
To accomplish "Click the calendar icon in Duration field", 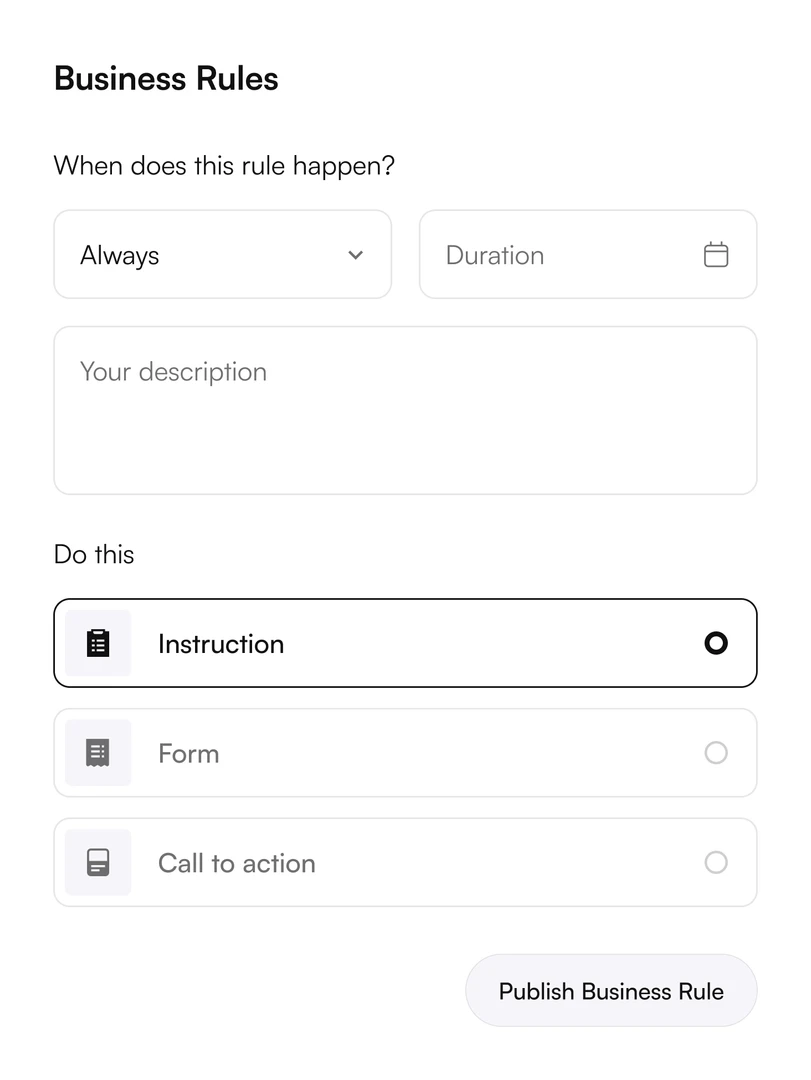I will pyautogui.click(x=716, y=255).
